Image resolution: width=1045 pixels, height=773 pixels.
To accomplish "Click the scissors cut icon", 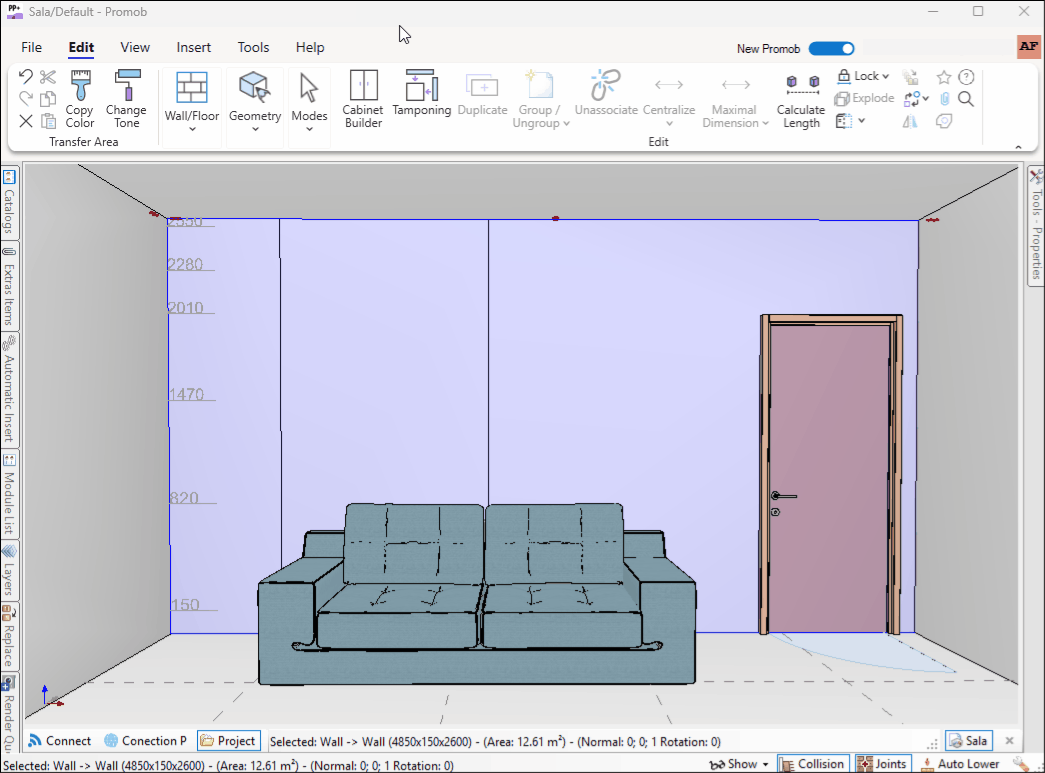I will [48, 76].
